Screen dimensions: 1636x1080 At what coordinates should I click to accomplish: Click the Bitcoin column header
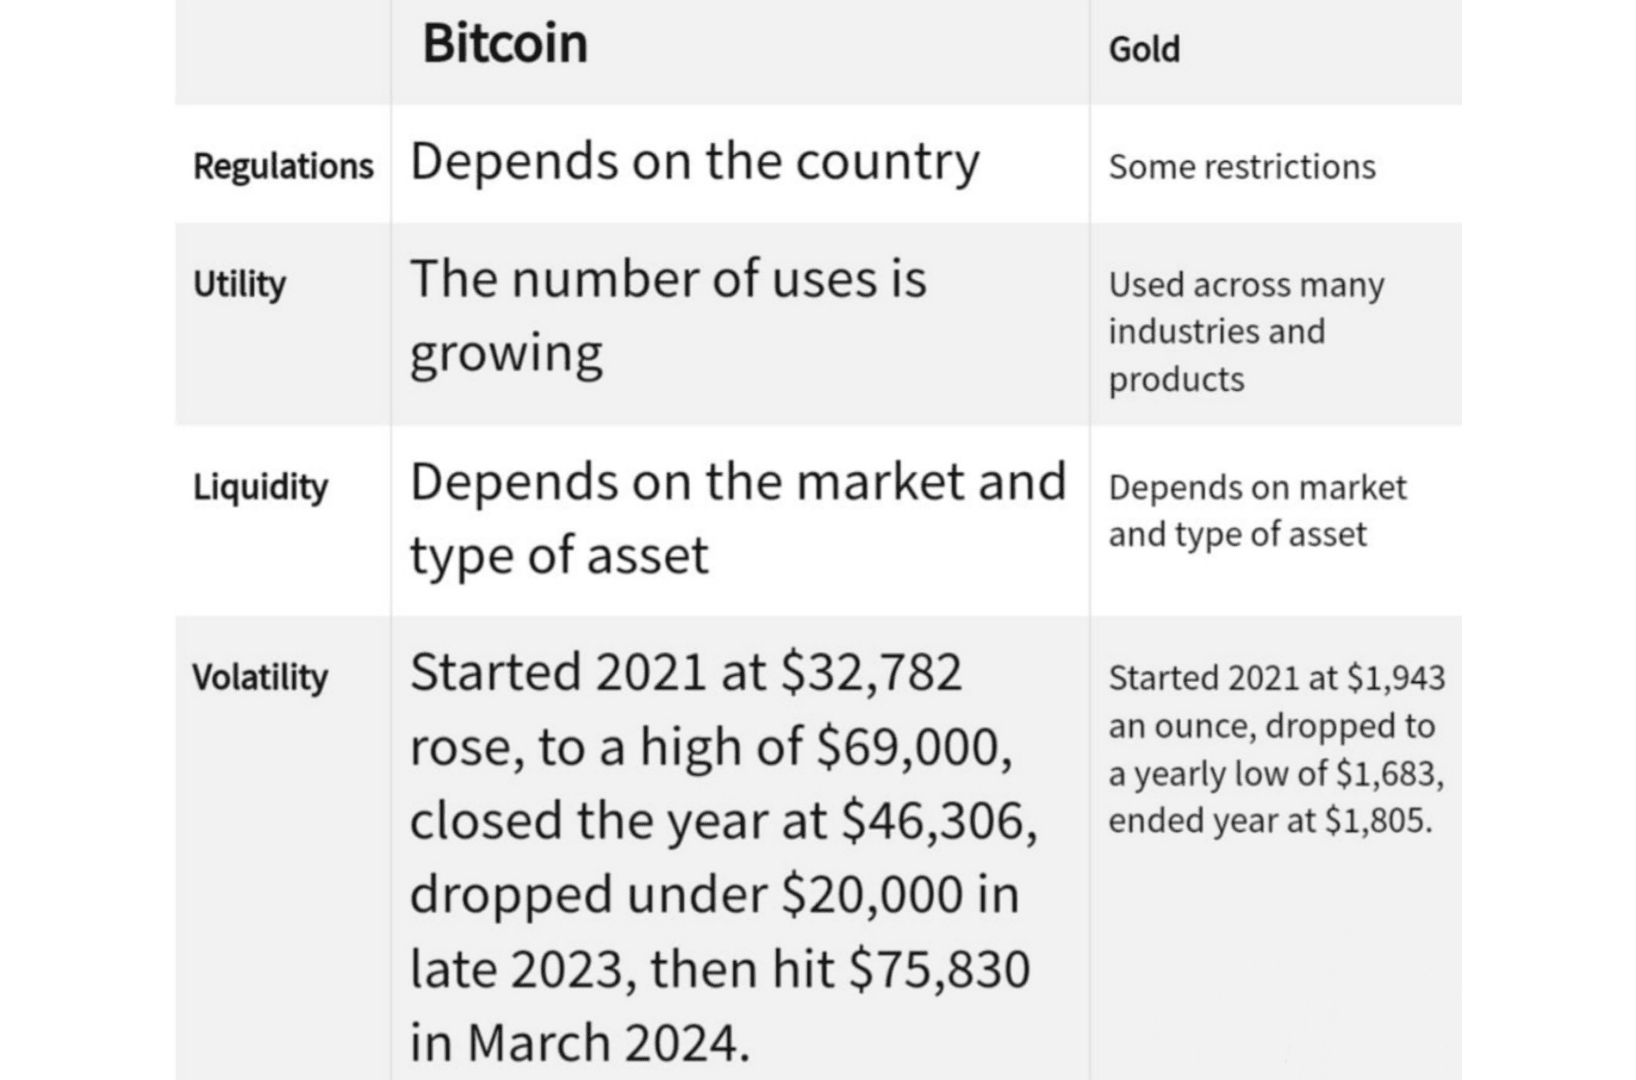505,44
